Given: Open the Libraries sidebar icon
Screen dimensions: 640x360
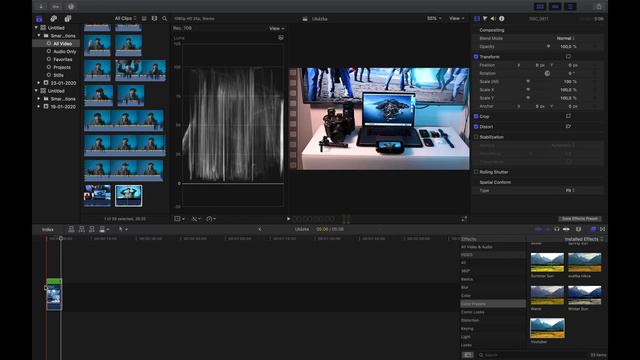Looking at the screenshot, I should tap(39, 19).
